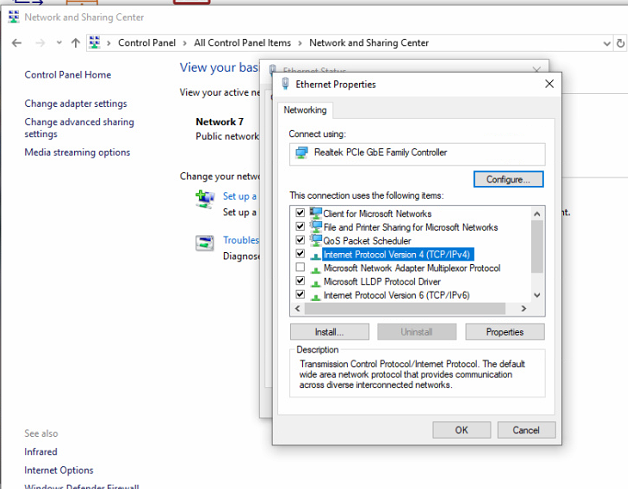Open address bar history dropdown
The height and width of the screenshot is (489, 628).
click(x=607, y=43)
